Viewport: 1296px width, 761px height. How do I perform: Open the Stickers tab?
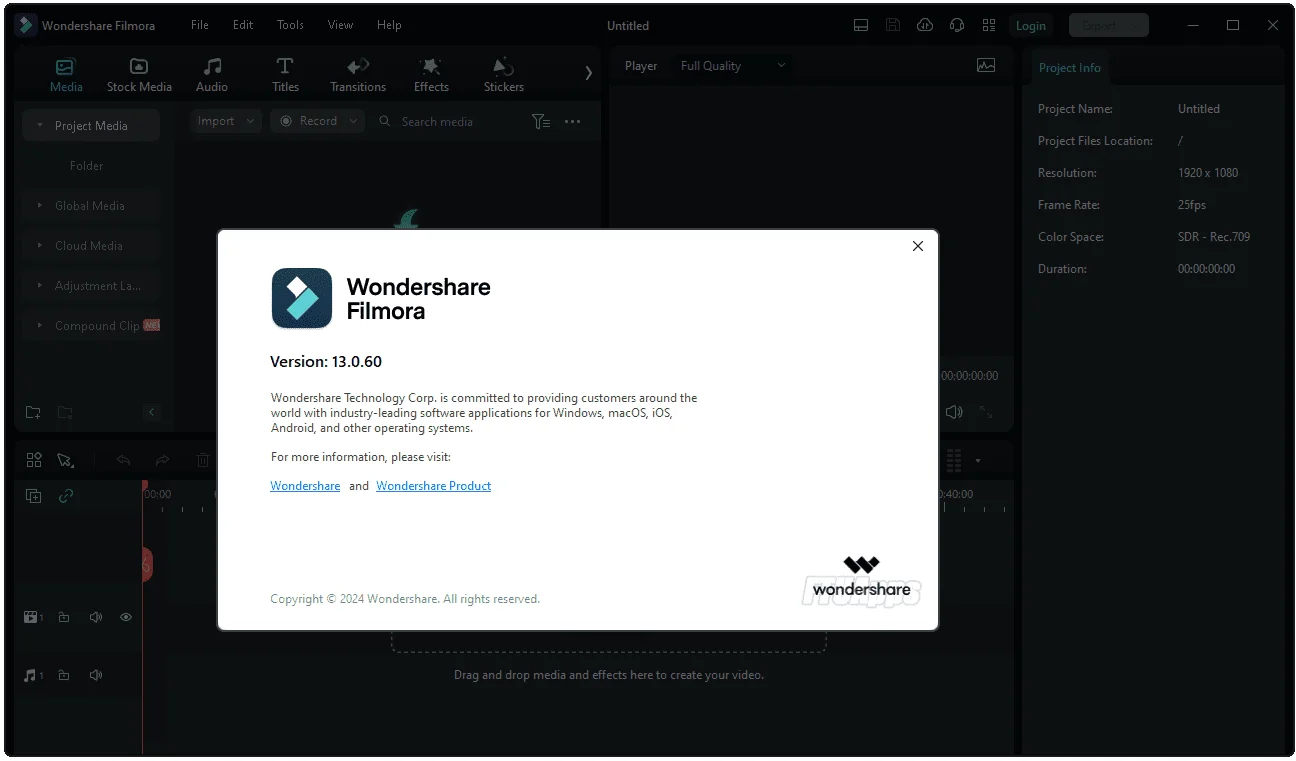[x=504, y=75]
